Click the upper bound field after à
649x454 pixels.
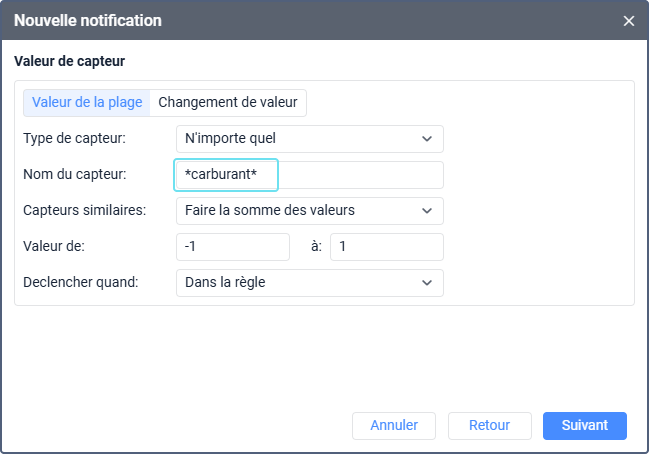click(x=386, y=247)
